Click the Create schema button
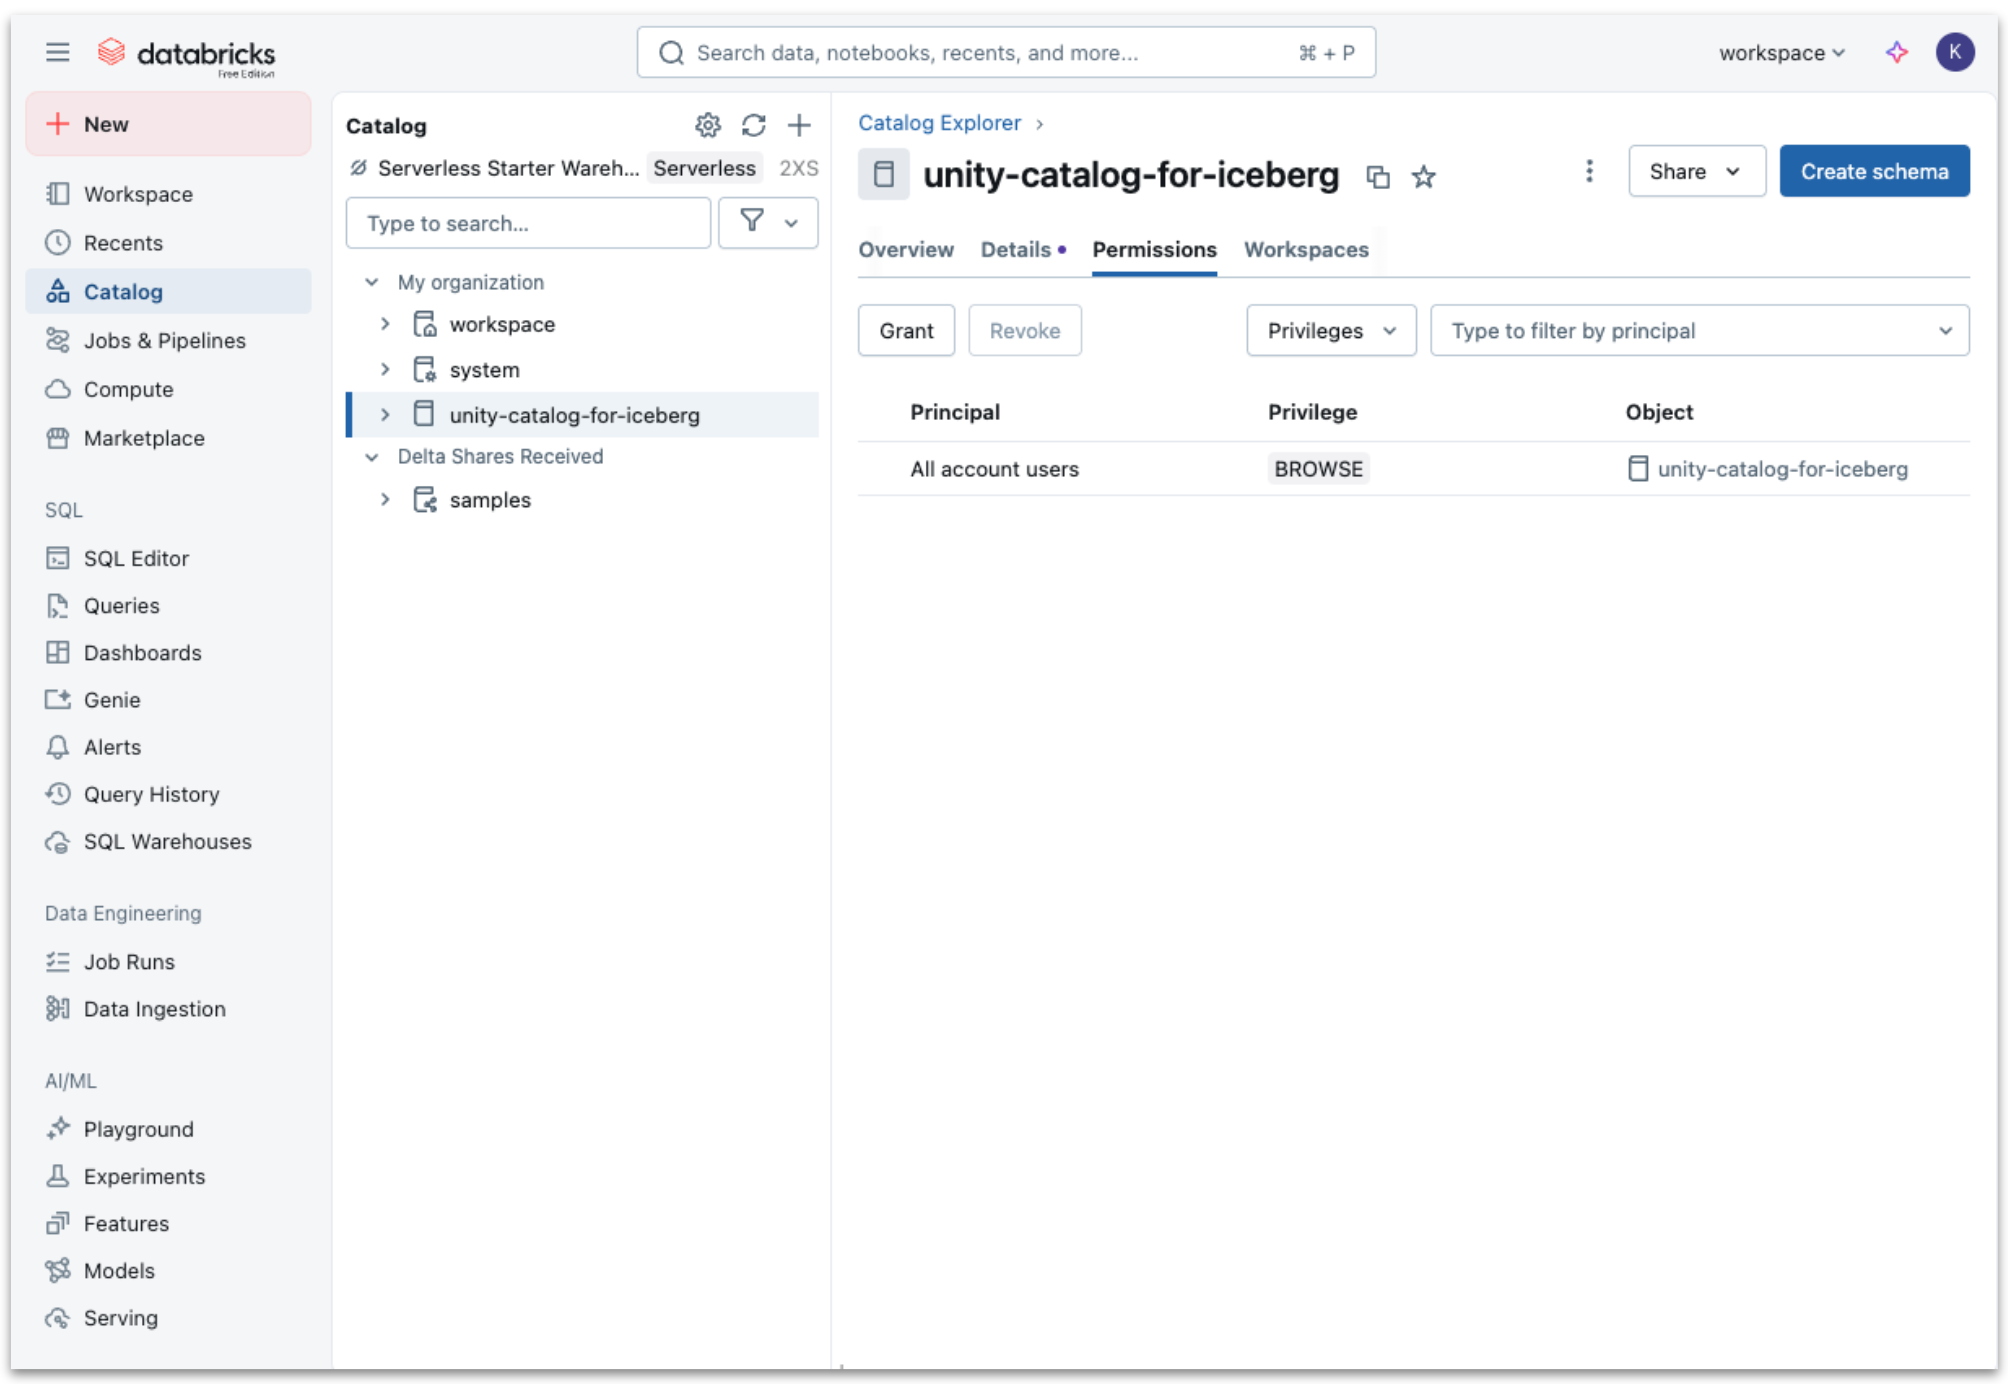This screenshot has height=1384, width=2008. coord(1874,170)
